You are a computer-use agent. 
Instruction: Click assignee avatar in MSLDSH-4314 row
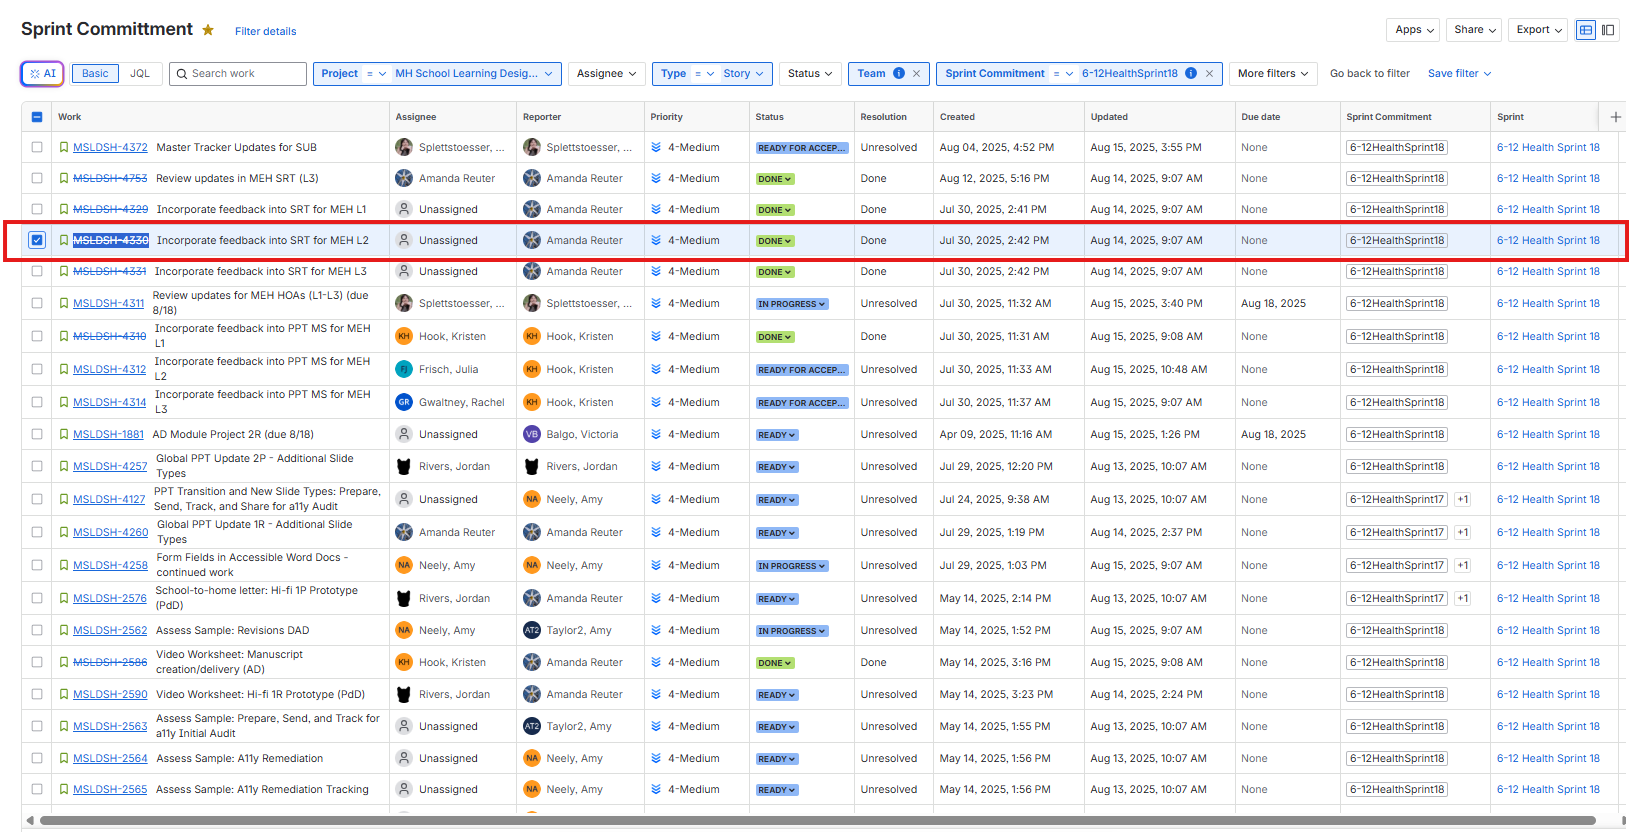(x=404, y=402)
